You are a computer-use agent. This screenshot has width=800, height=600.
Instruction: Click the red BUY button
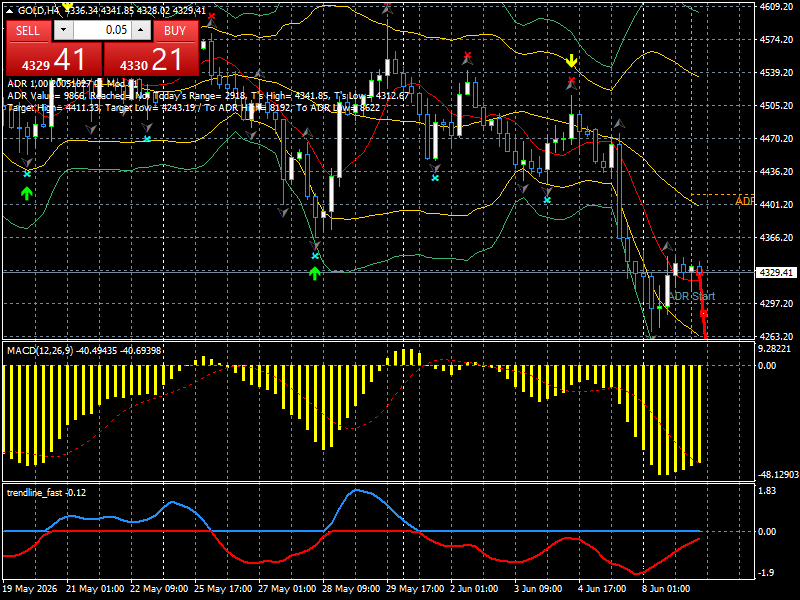(x=175, y=31)
